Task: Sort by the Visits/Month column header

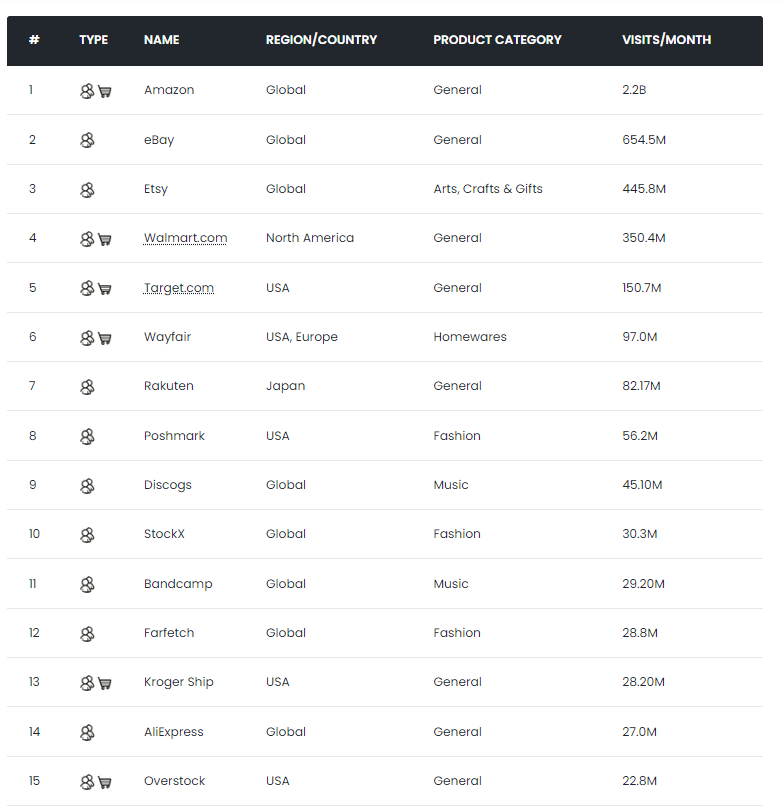Action: [x=666, y=40]
